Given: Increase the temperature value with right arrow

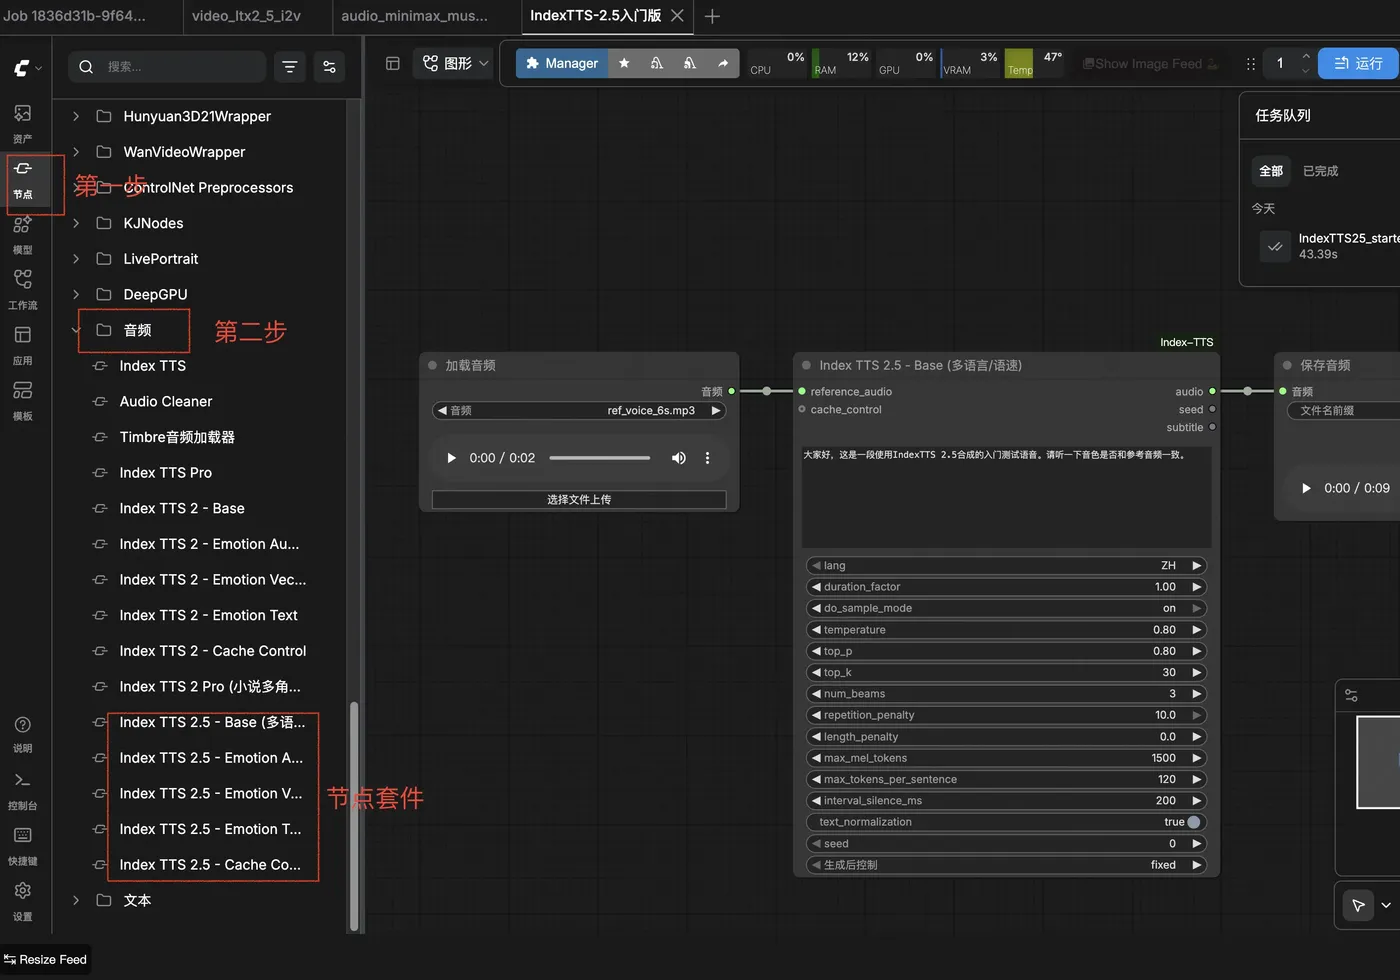Looking at the screenshot, I should [1196, 630].
